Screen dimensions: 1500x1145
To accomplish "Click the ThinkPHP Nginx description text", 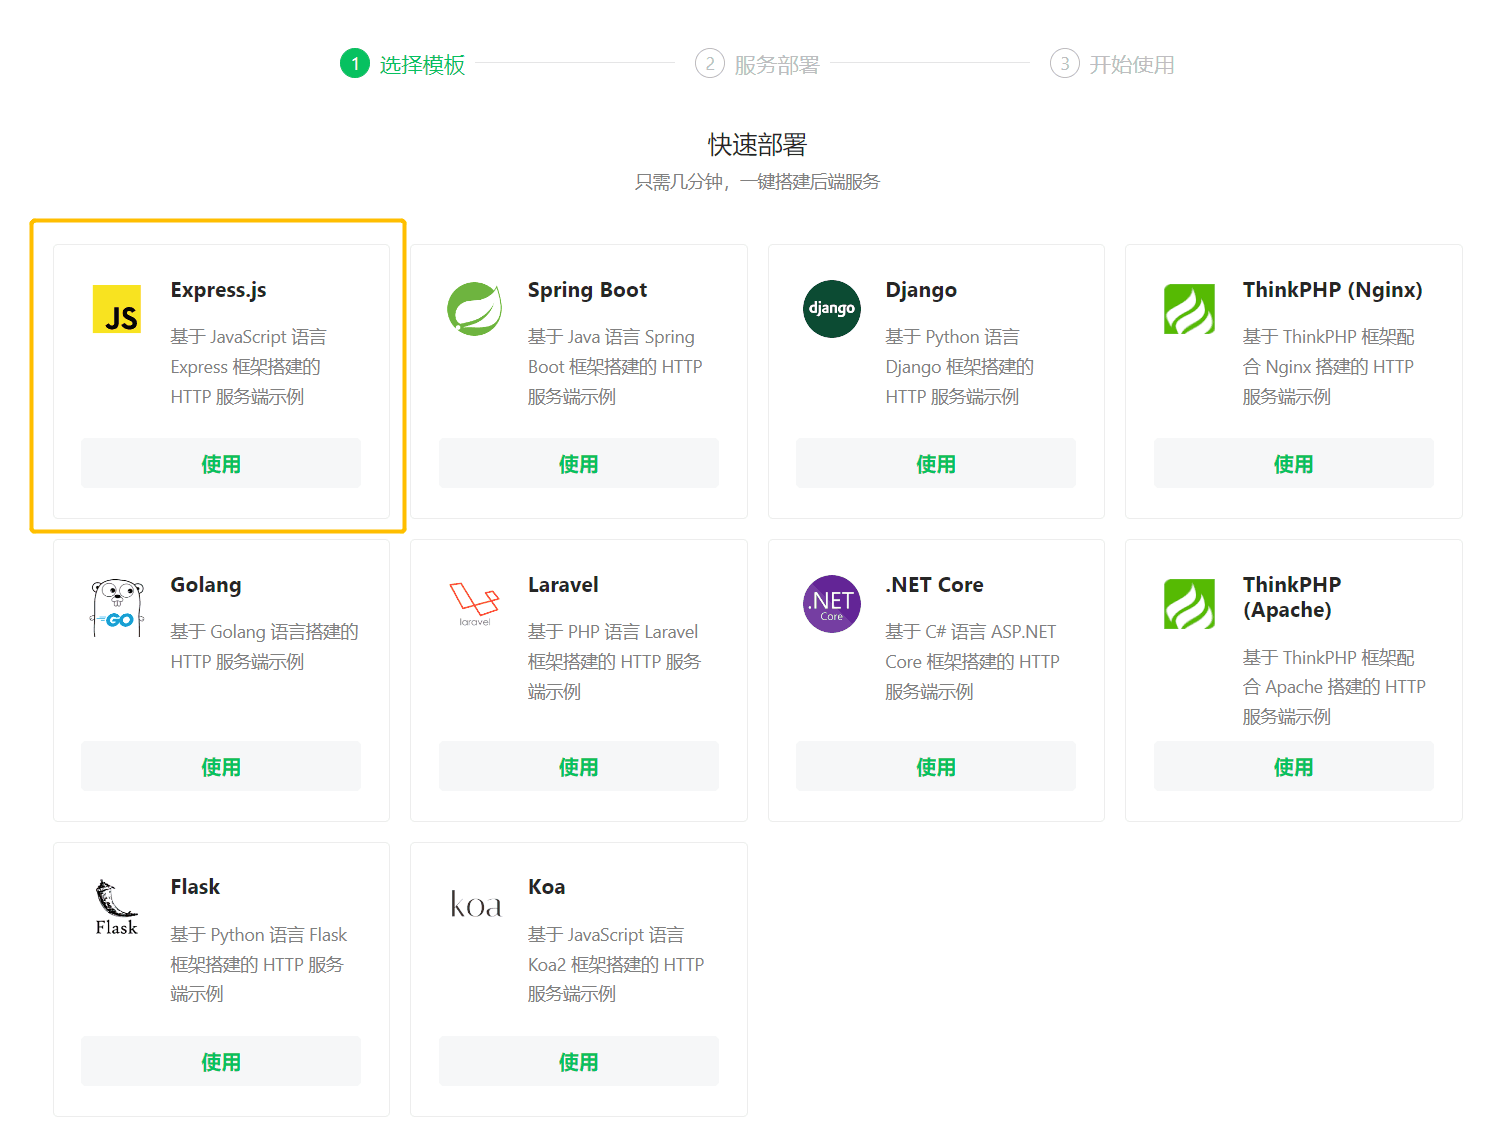I will tap(1329, 367).
